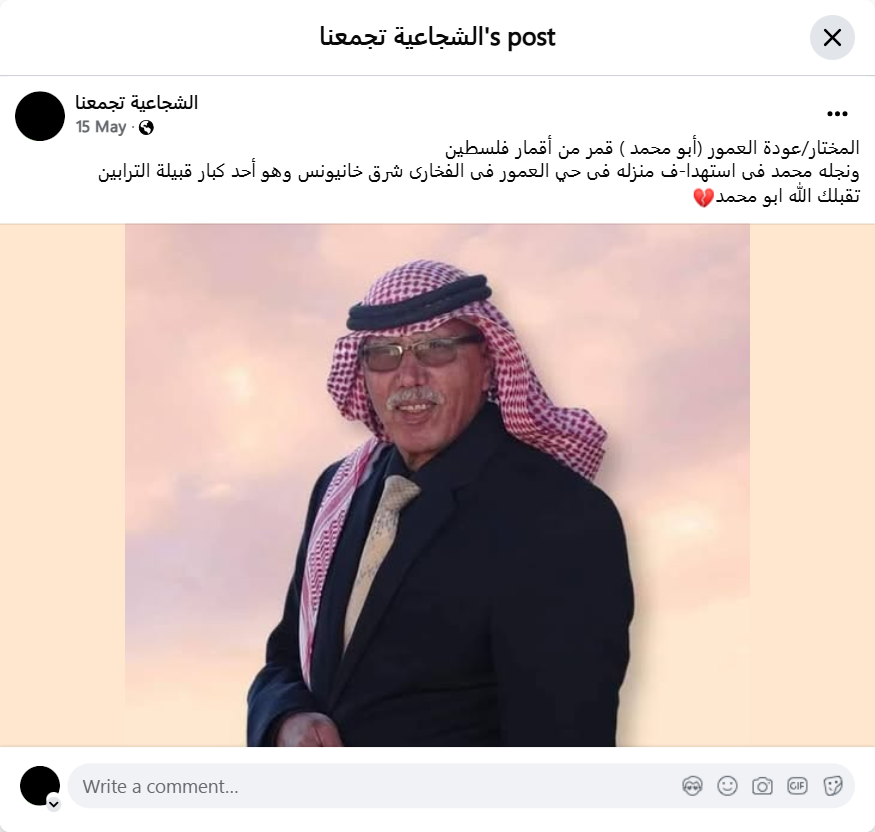The height and width of the screenshot is (832, 875).
Task: Click the broken heart emoji in post
Action: (703, 198)
